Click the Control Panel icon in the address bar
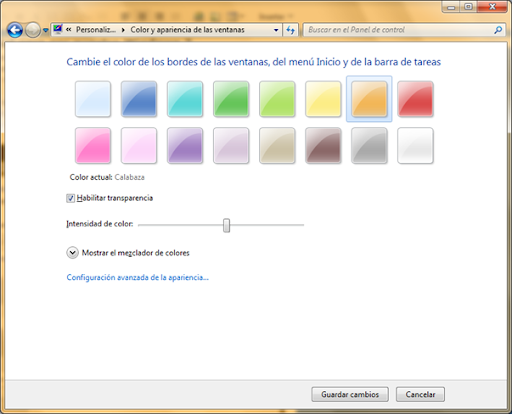This screenshot has height=414, width=512. pos(58,29)
